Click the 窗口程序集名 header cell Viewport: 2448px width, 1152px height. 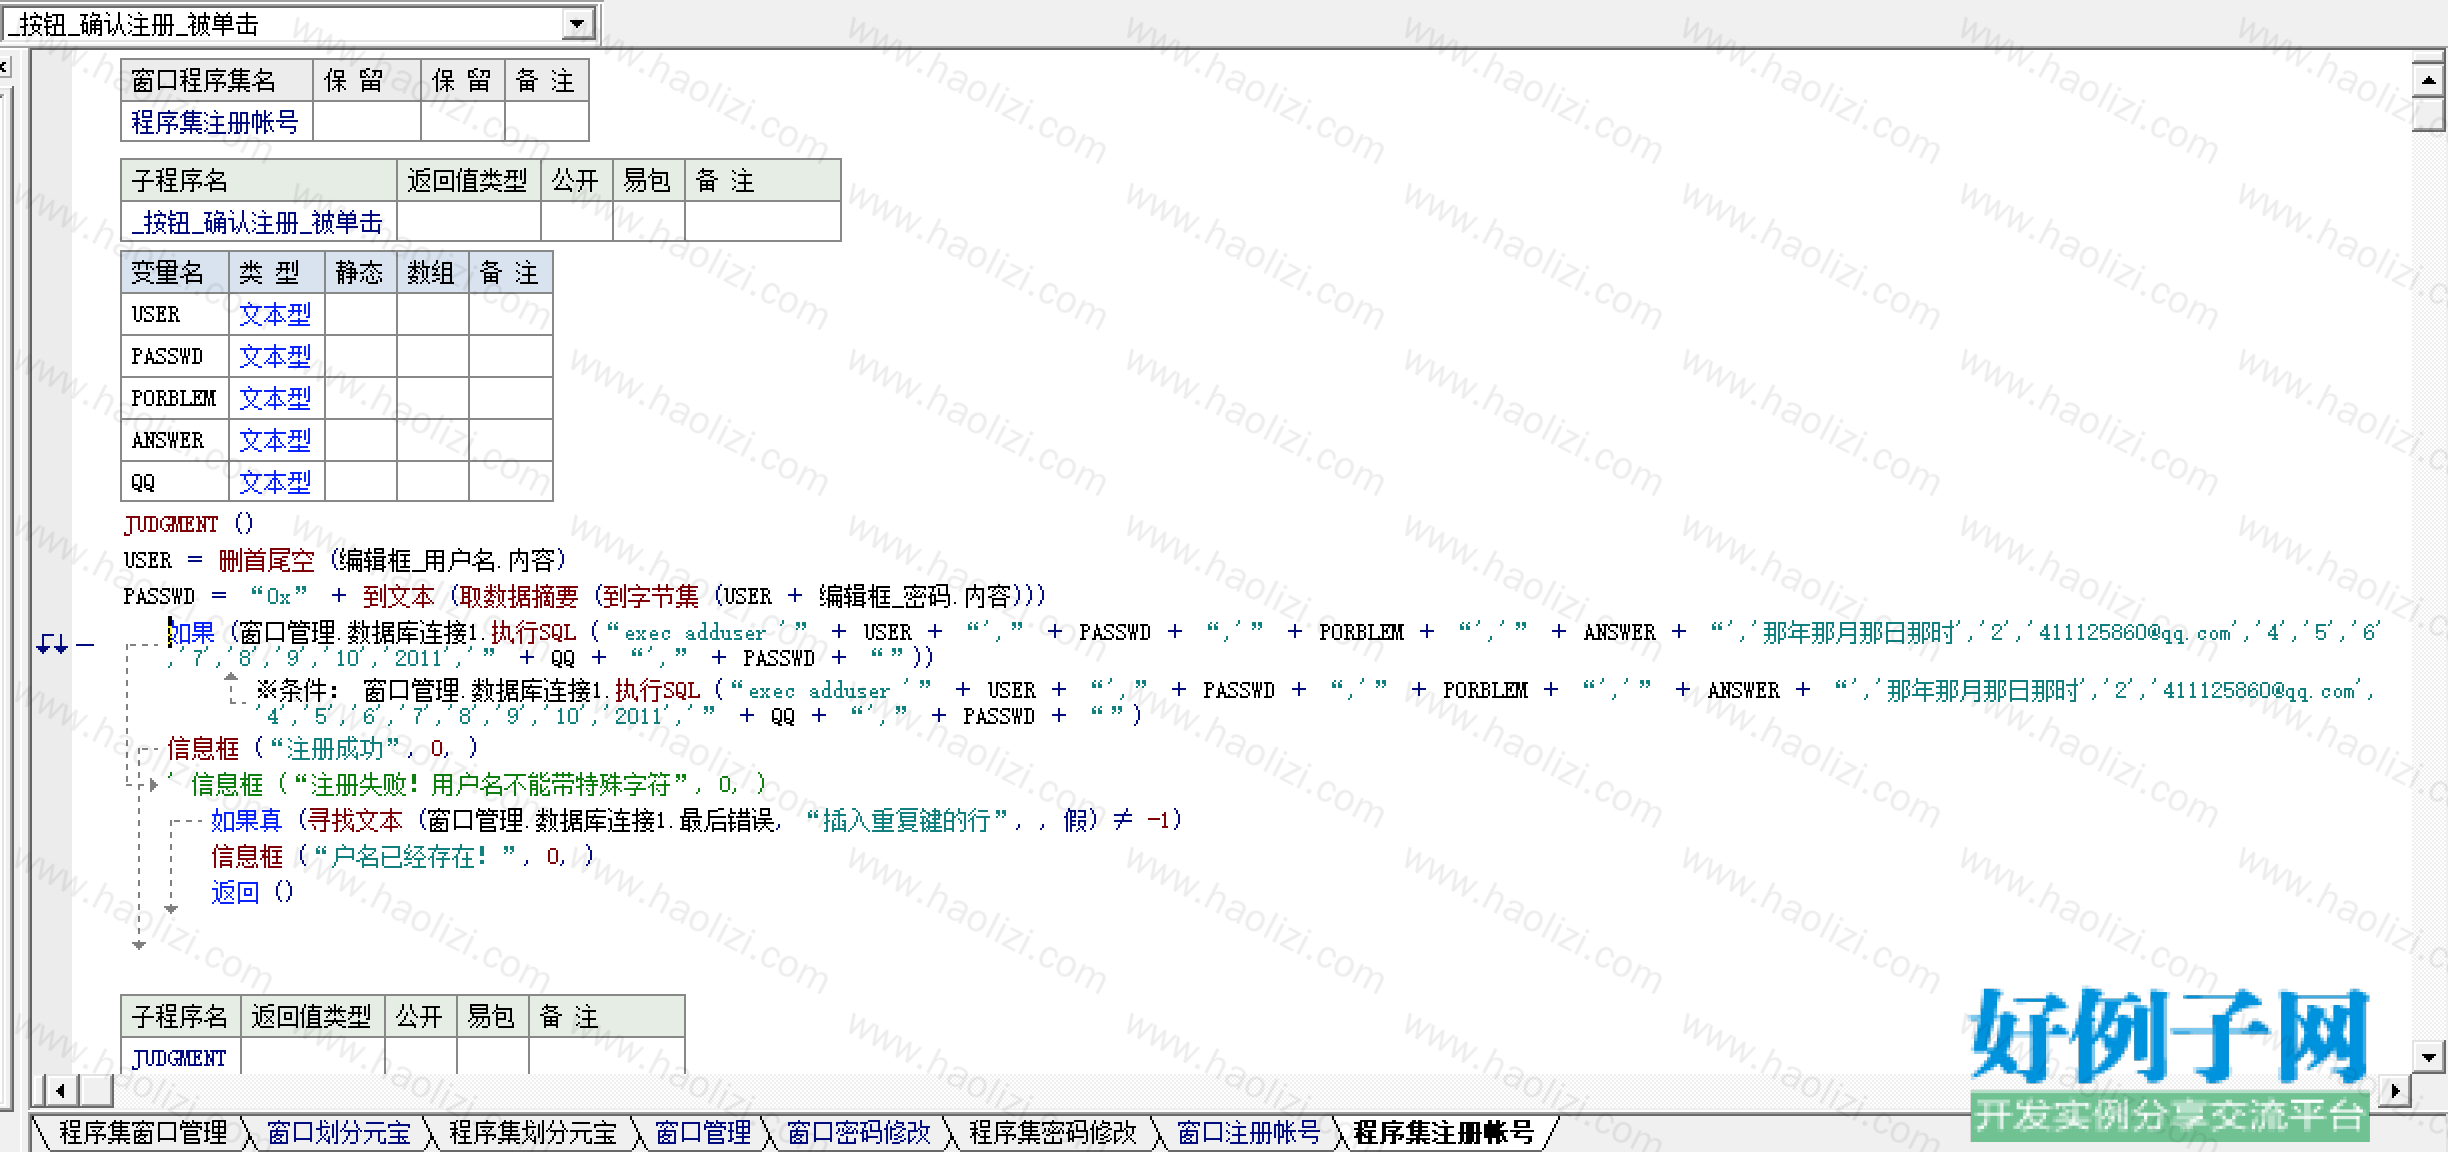pyautogui.click(x=216, y=80)
